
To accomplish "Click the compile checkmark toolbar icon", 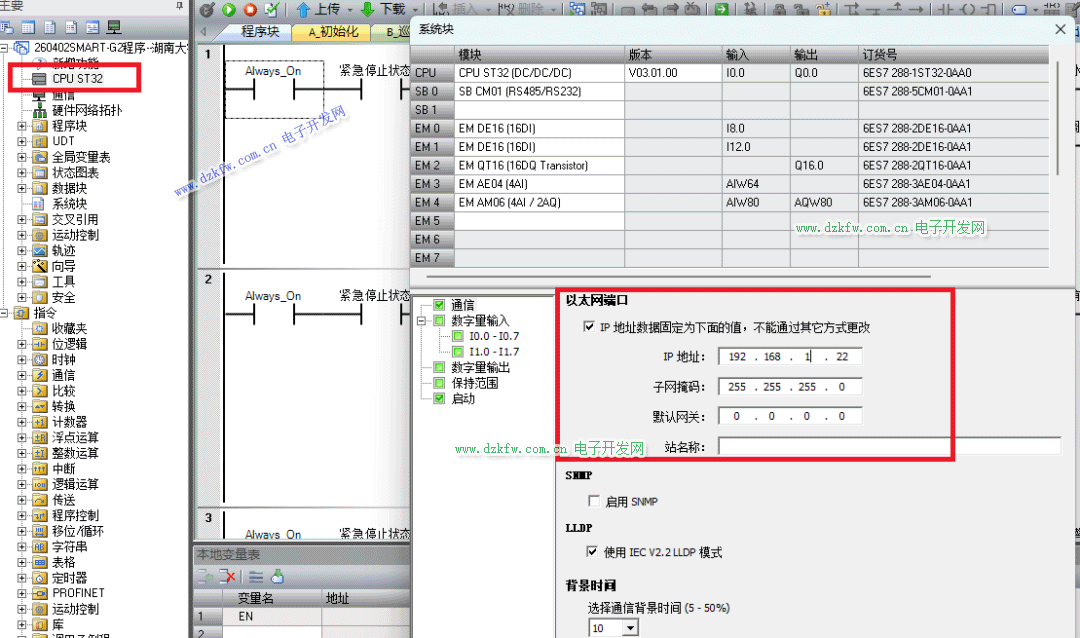I will [271, 10].
